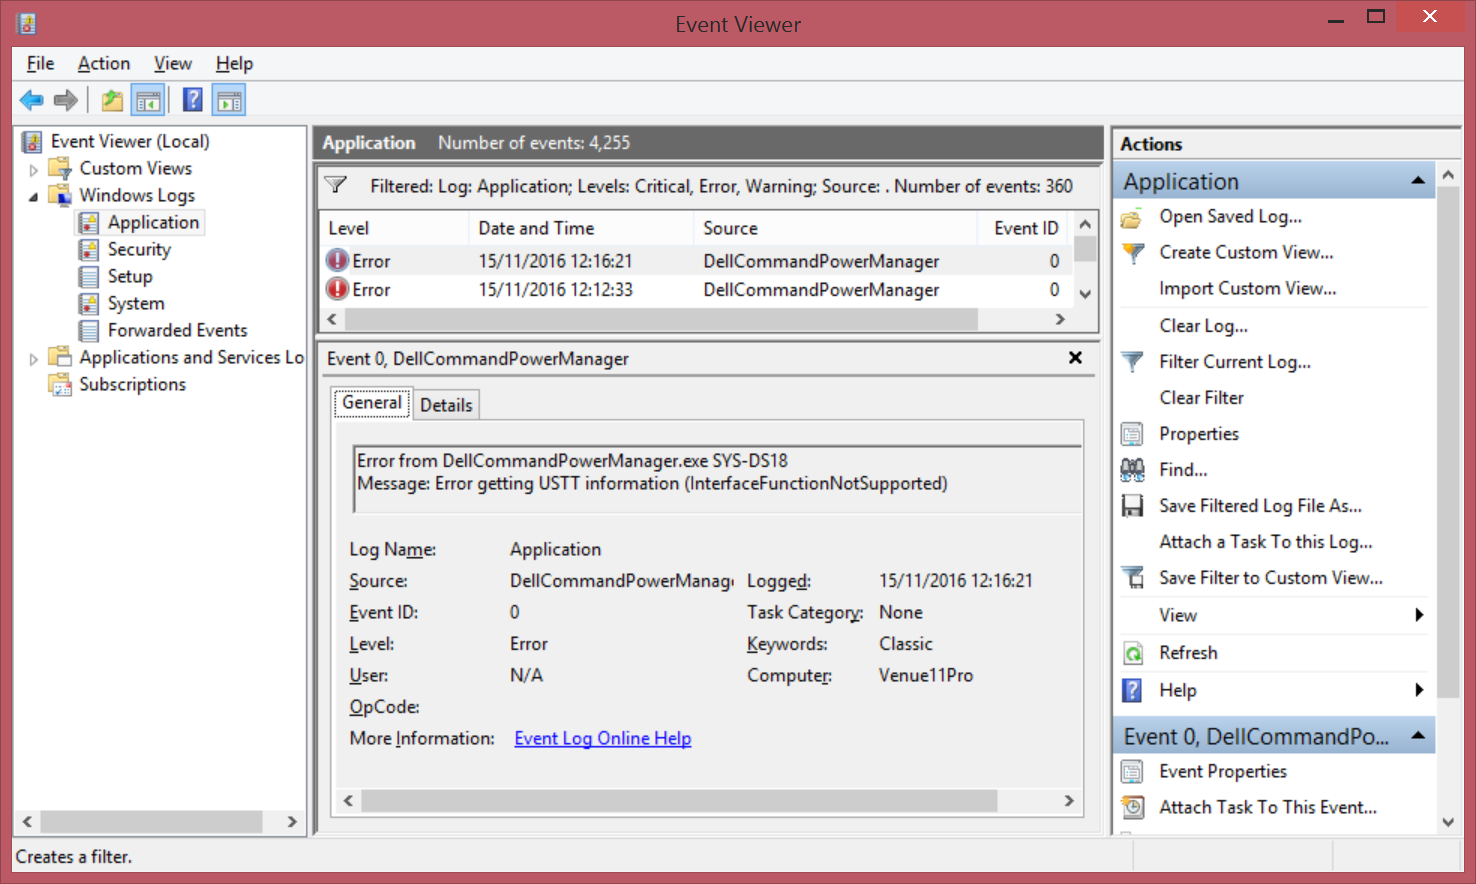The image size is (1476, 884).
Task: Click the console tree scroll right arrow
Action: click(292, 822)
